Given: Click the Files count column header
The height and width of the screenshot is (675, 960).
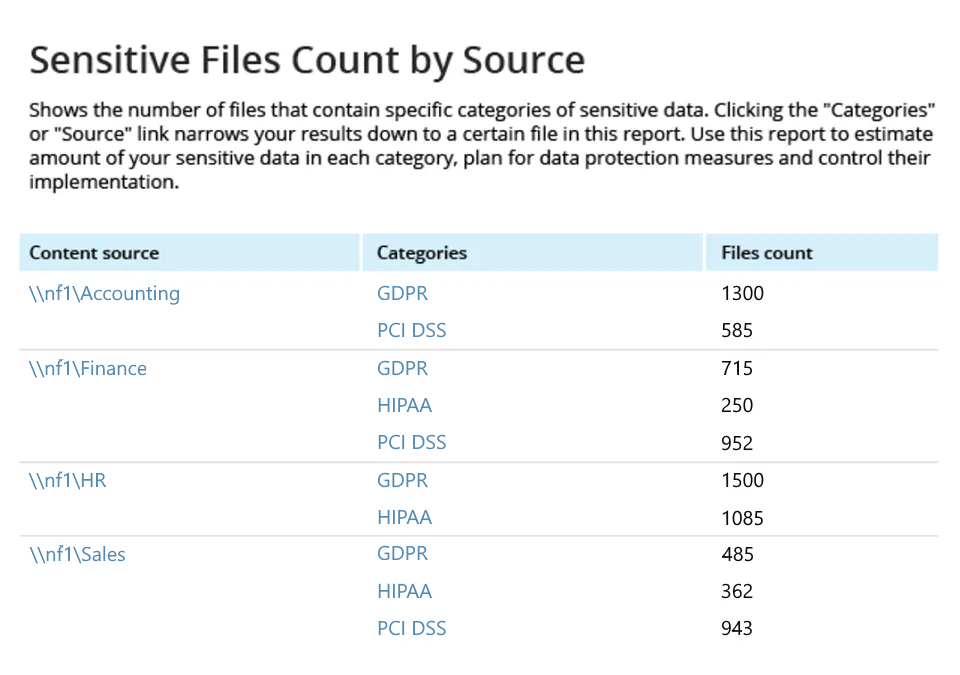Looking at the screenshot, I should pos(765,253).
